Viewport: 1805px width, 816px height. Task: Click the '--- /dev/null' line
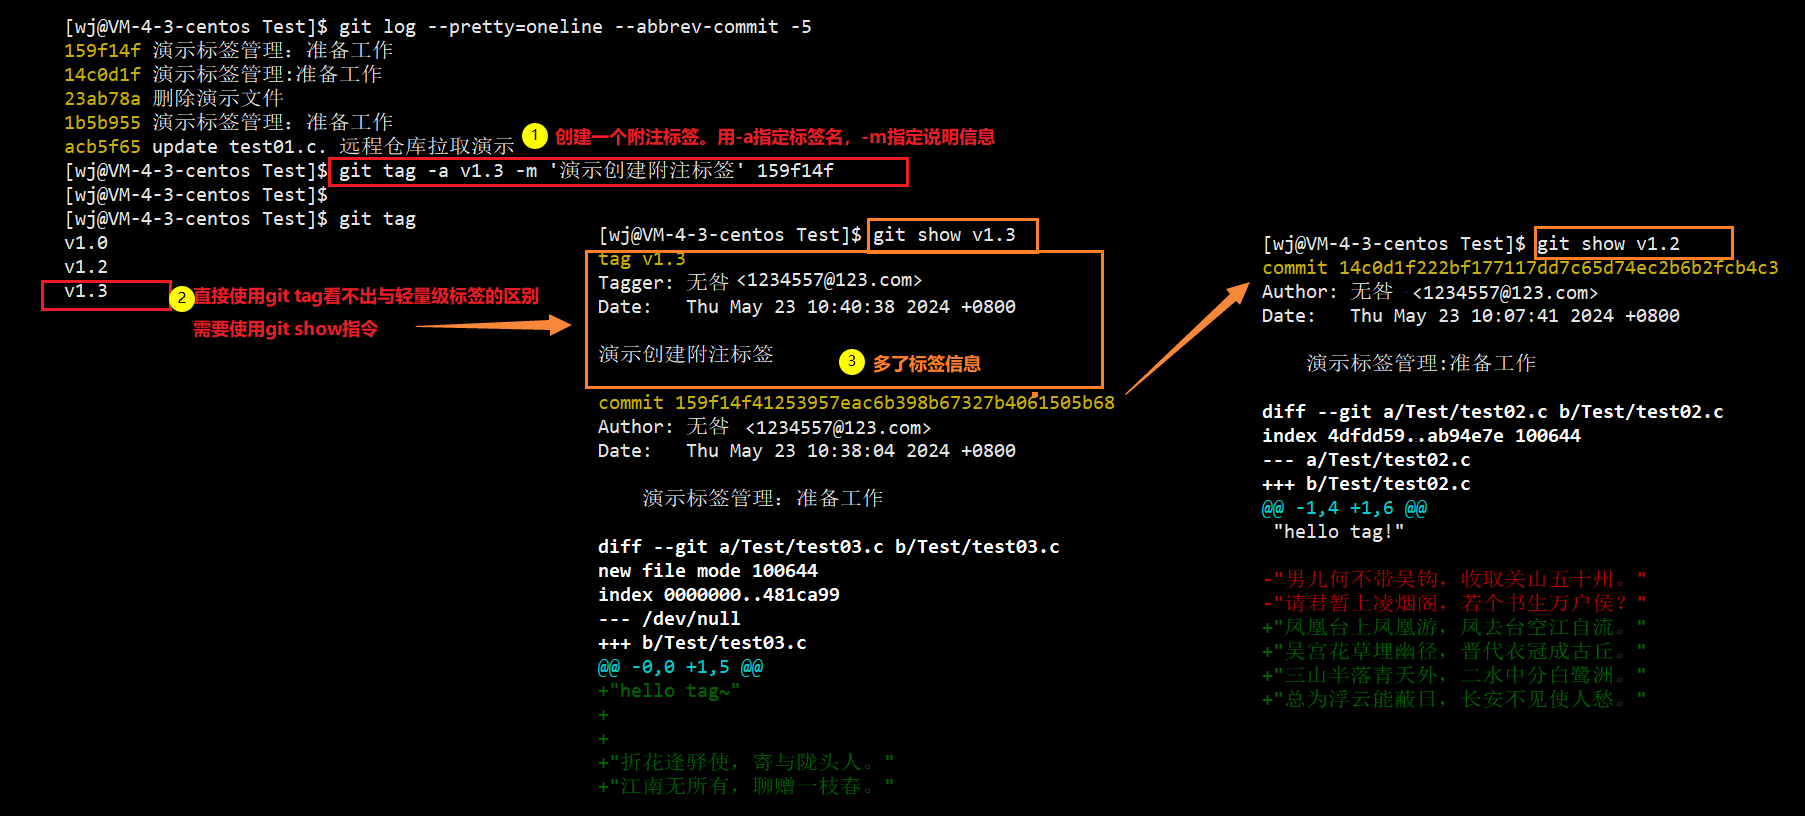[670, 619]
